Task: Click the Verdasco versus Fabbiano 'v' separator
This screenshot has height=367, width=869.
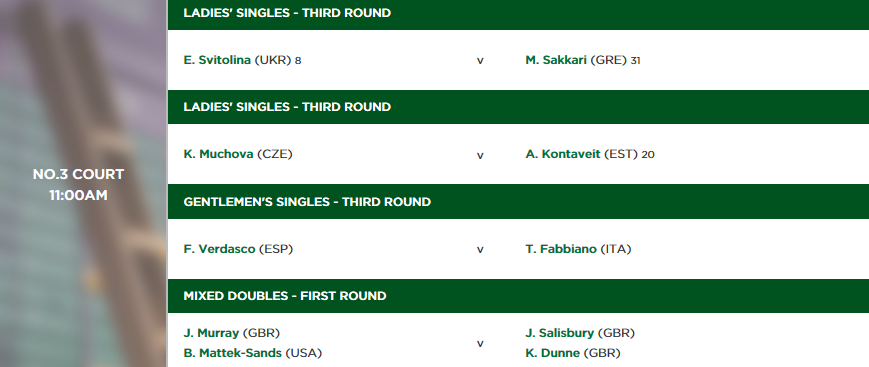Action: point(480,250)
